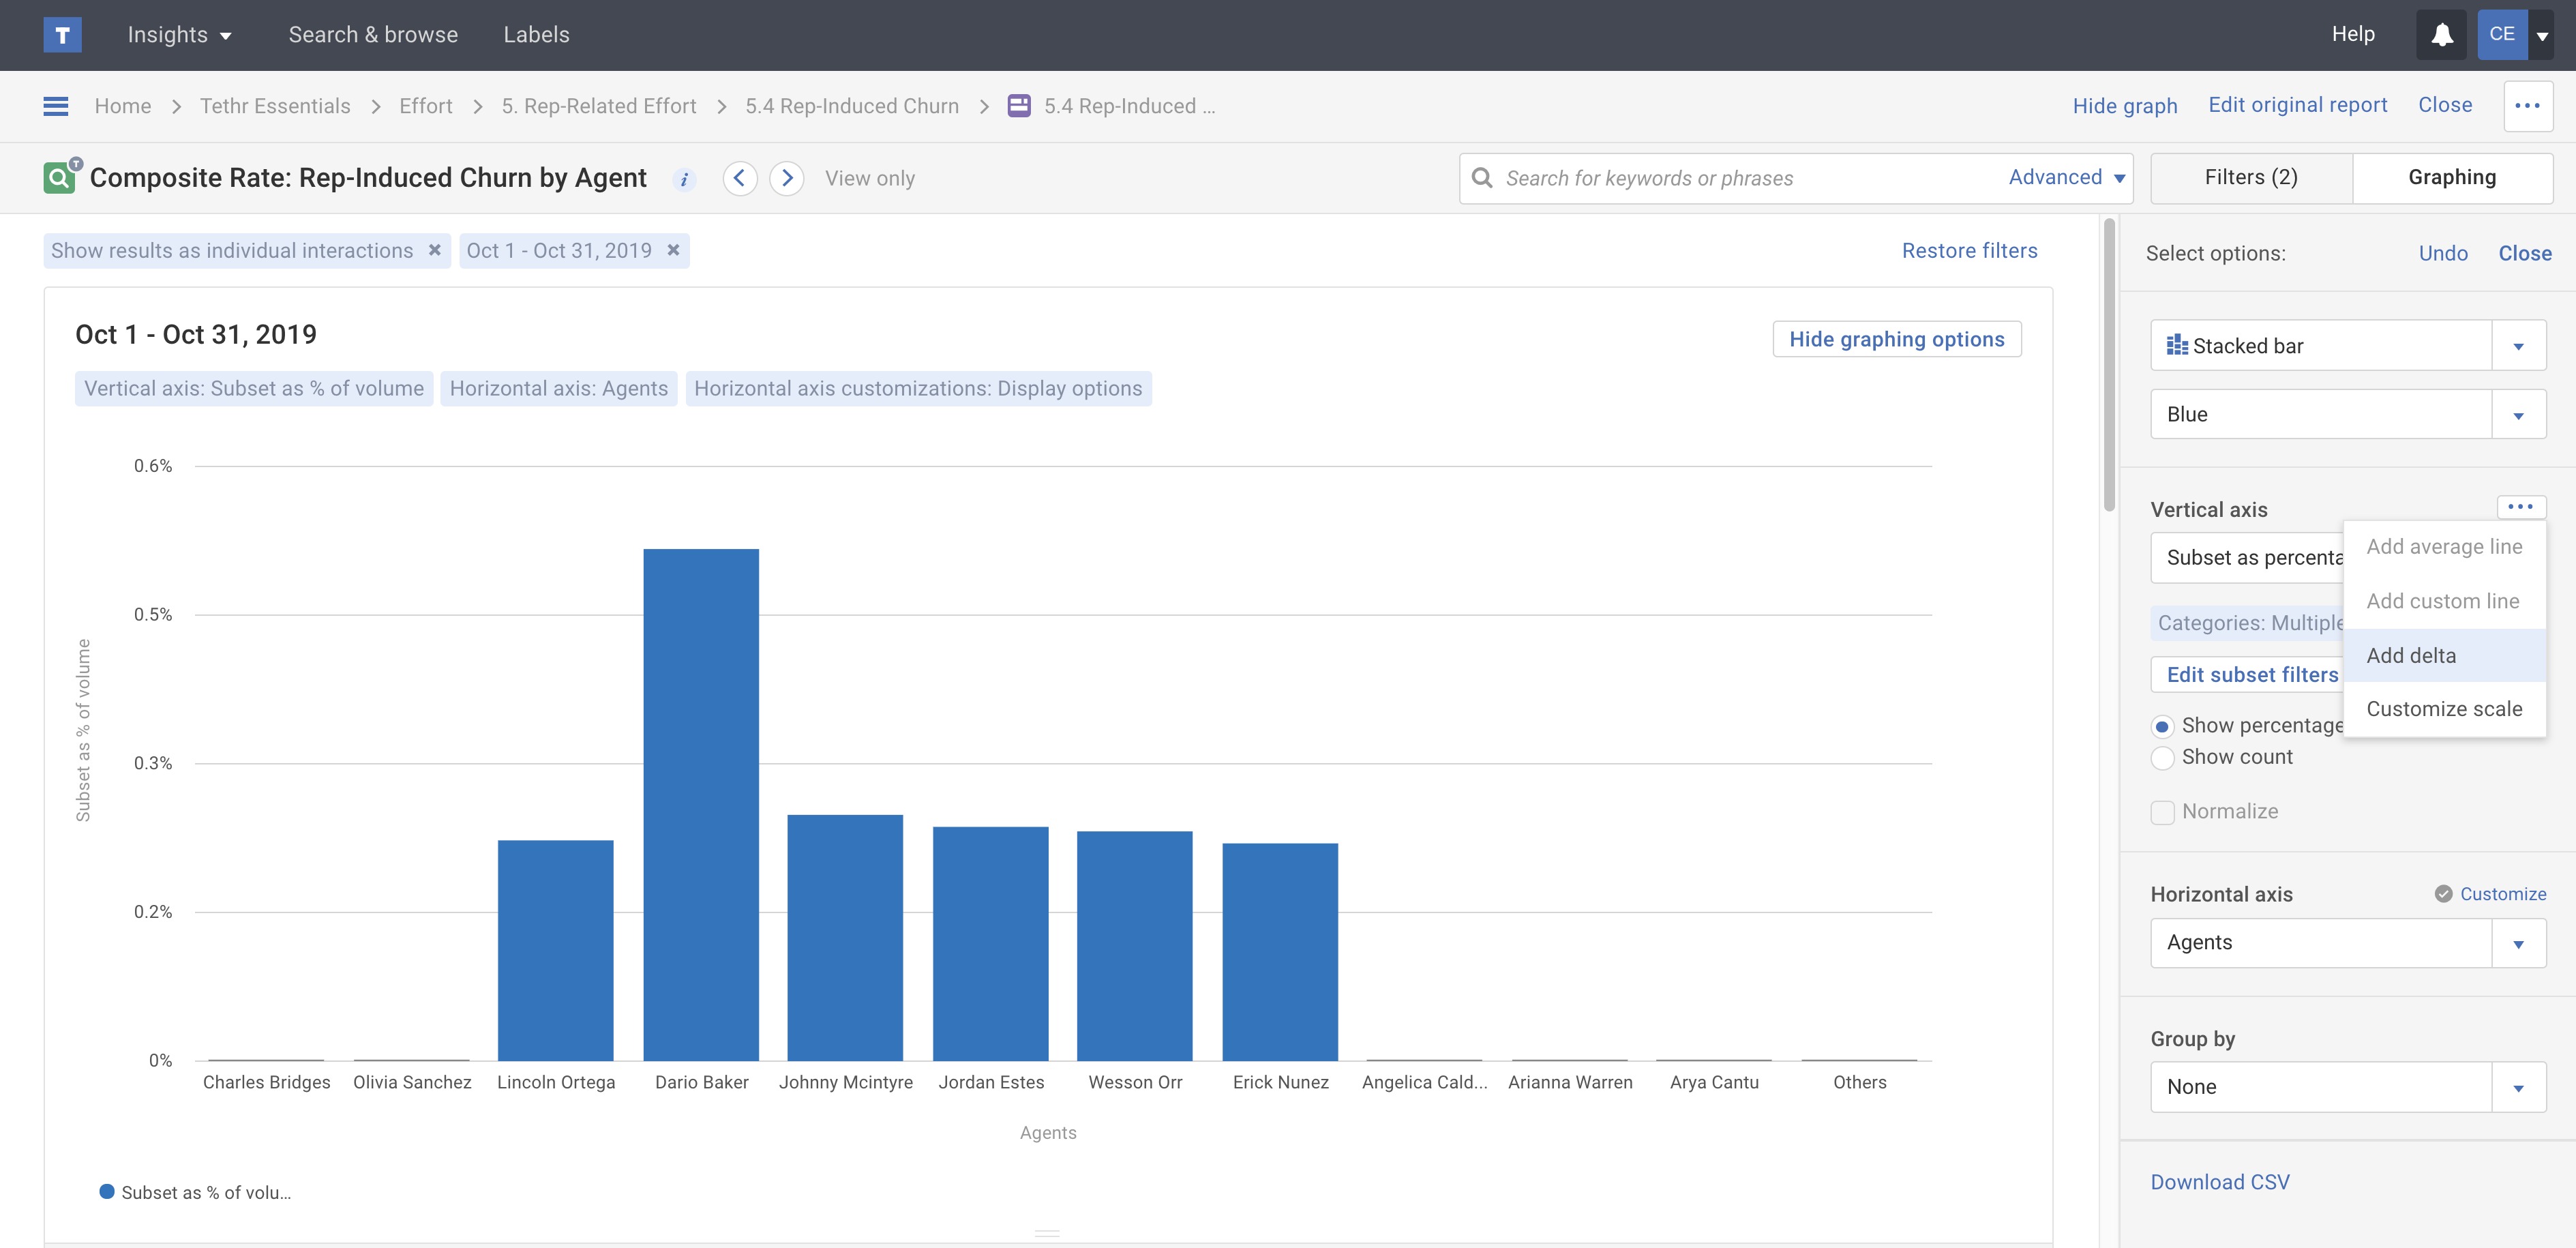Open the Blue color scheme dropdown

[x=2518, y=415]
